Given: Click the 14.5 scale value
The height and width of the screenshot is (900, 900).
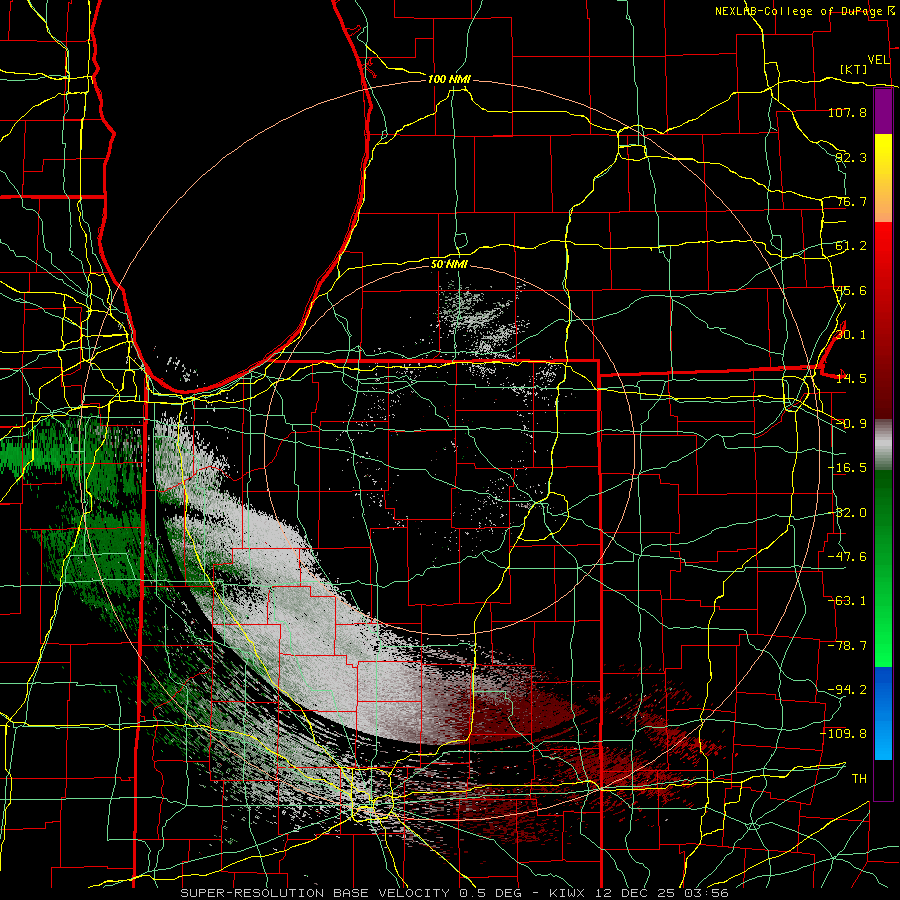Looking at the screenshot, I should [x=851, y=379].
